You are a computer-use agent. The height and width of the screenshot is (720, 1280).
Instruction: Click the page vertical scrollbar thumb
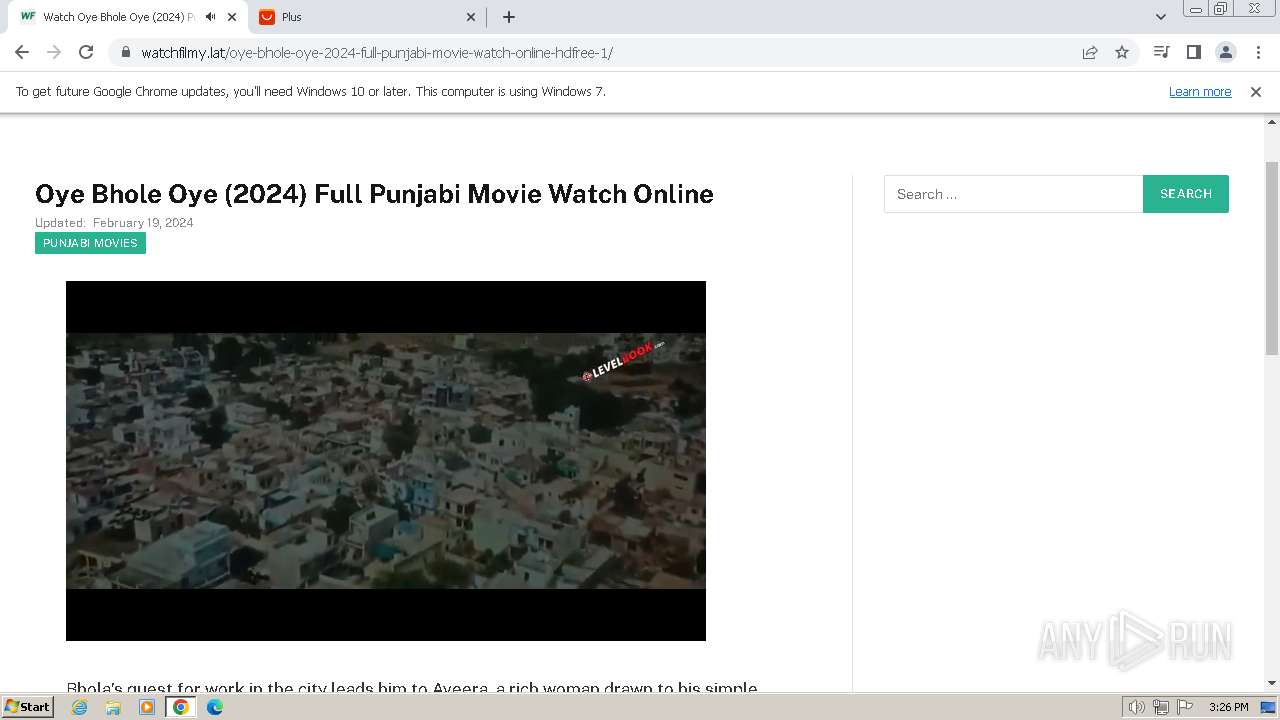(x=1272, y=257)
